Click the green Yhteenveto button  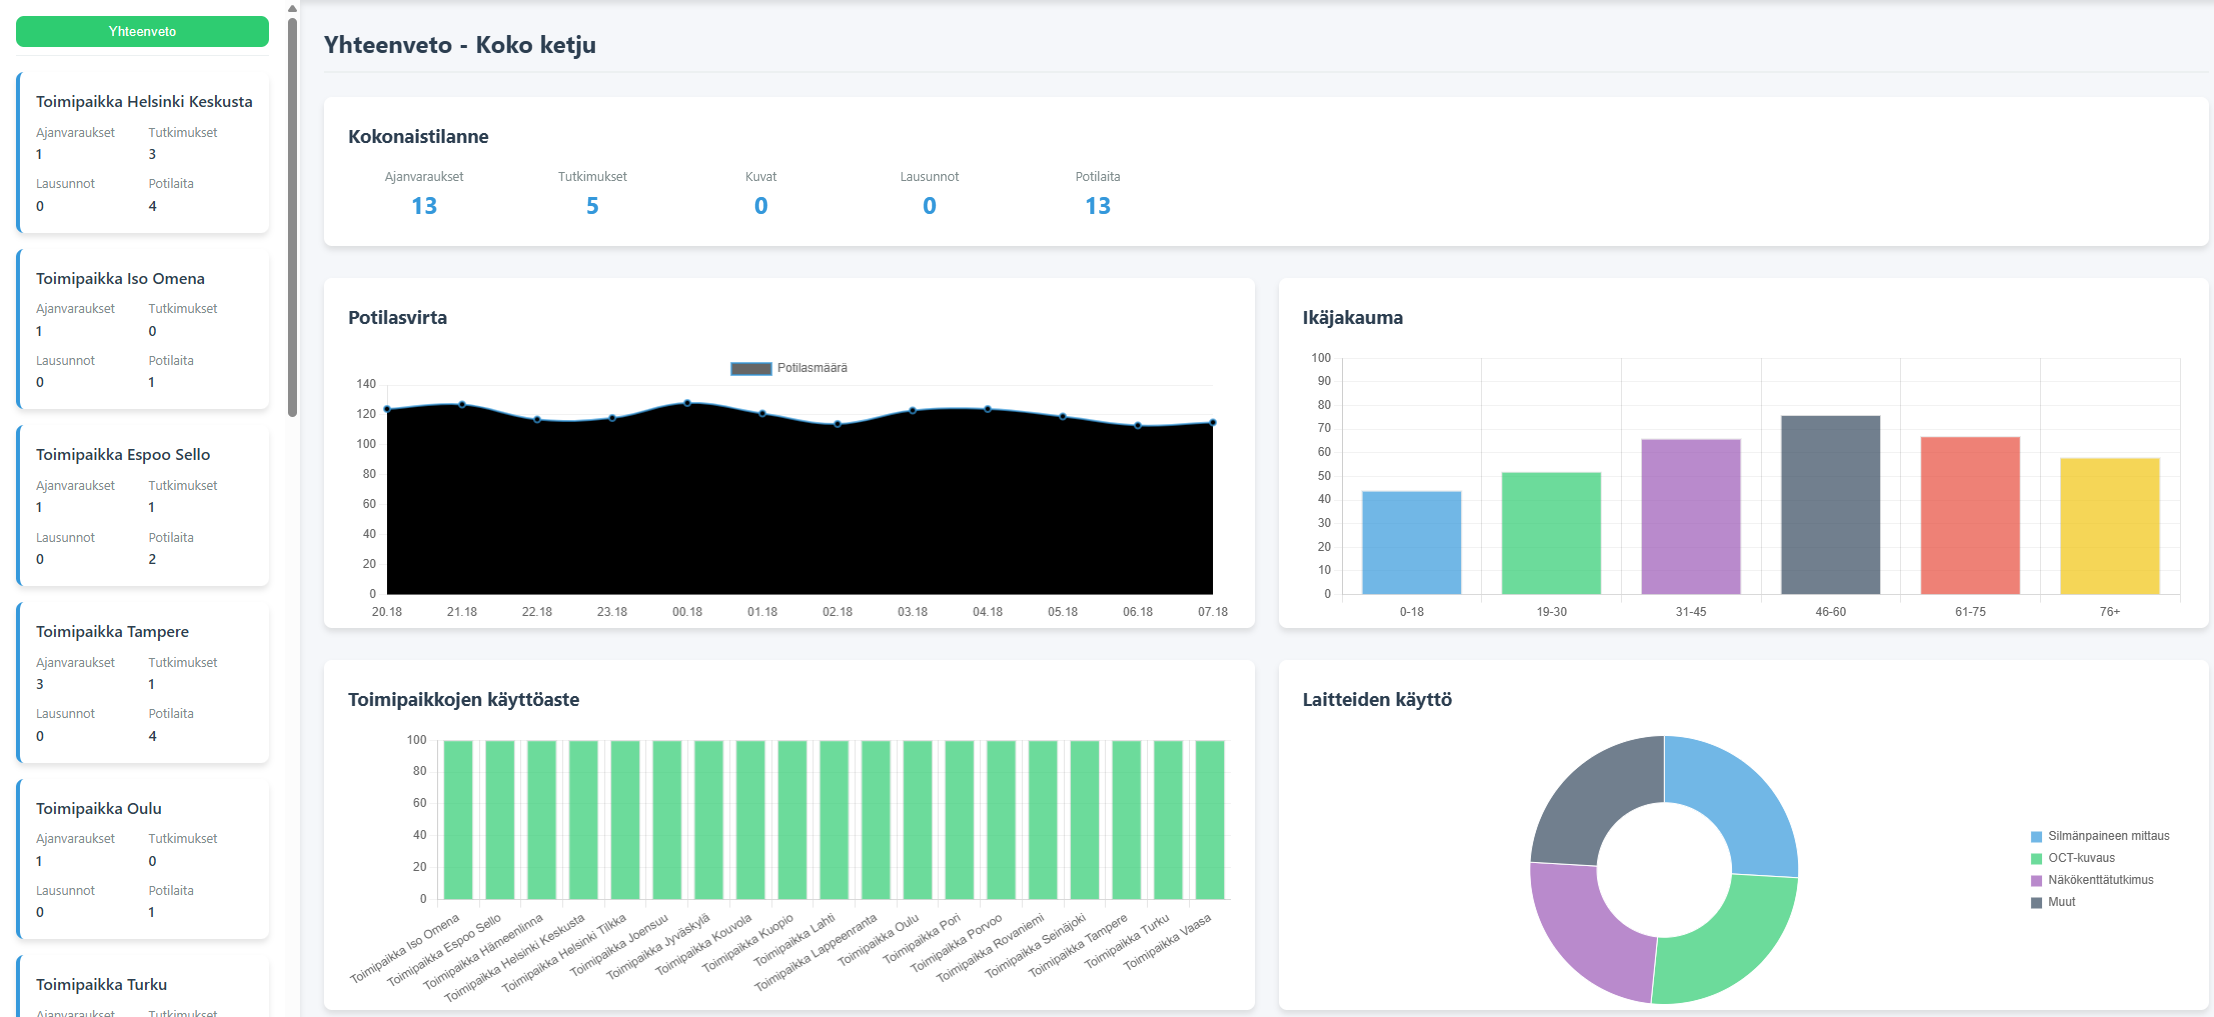[142, 31]
